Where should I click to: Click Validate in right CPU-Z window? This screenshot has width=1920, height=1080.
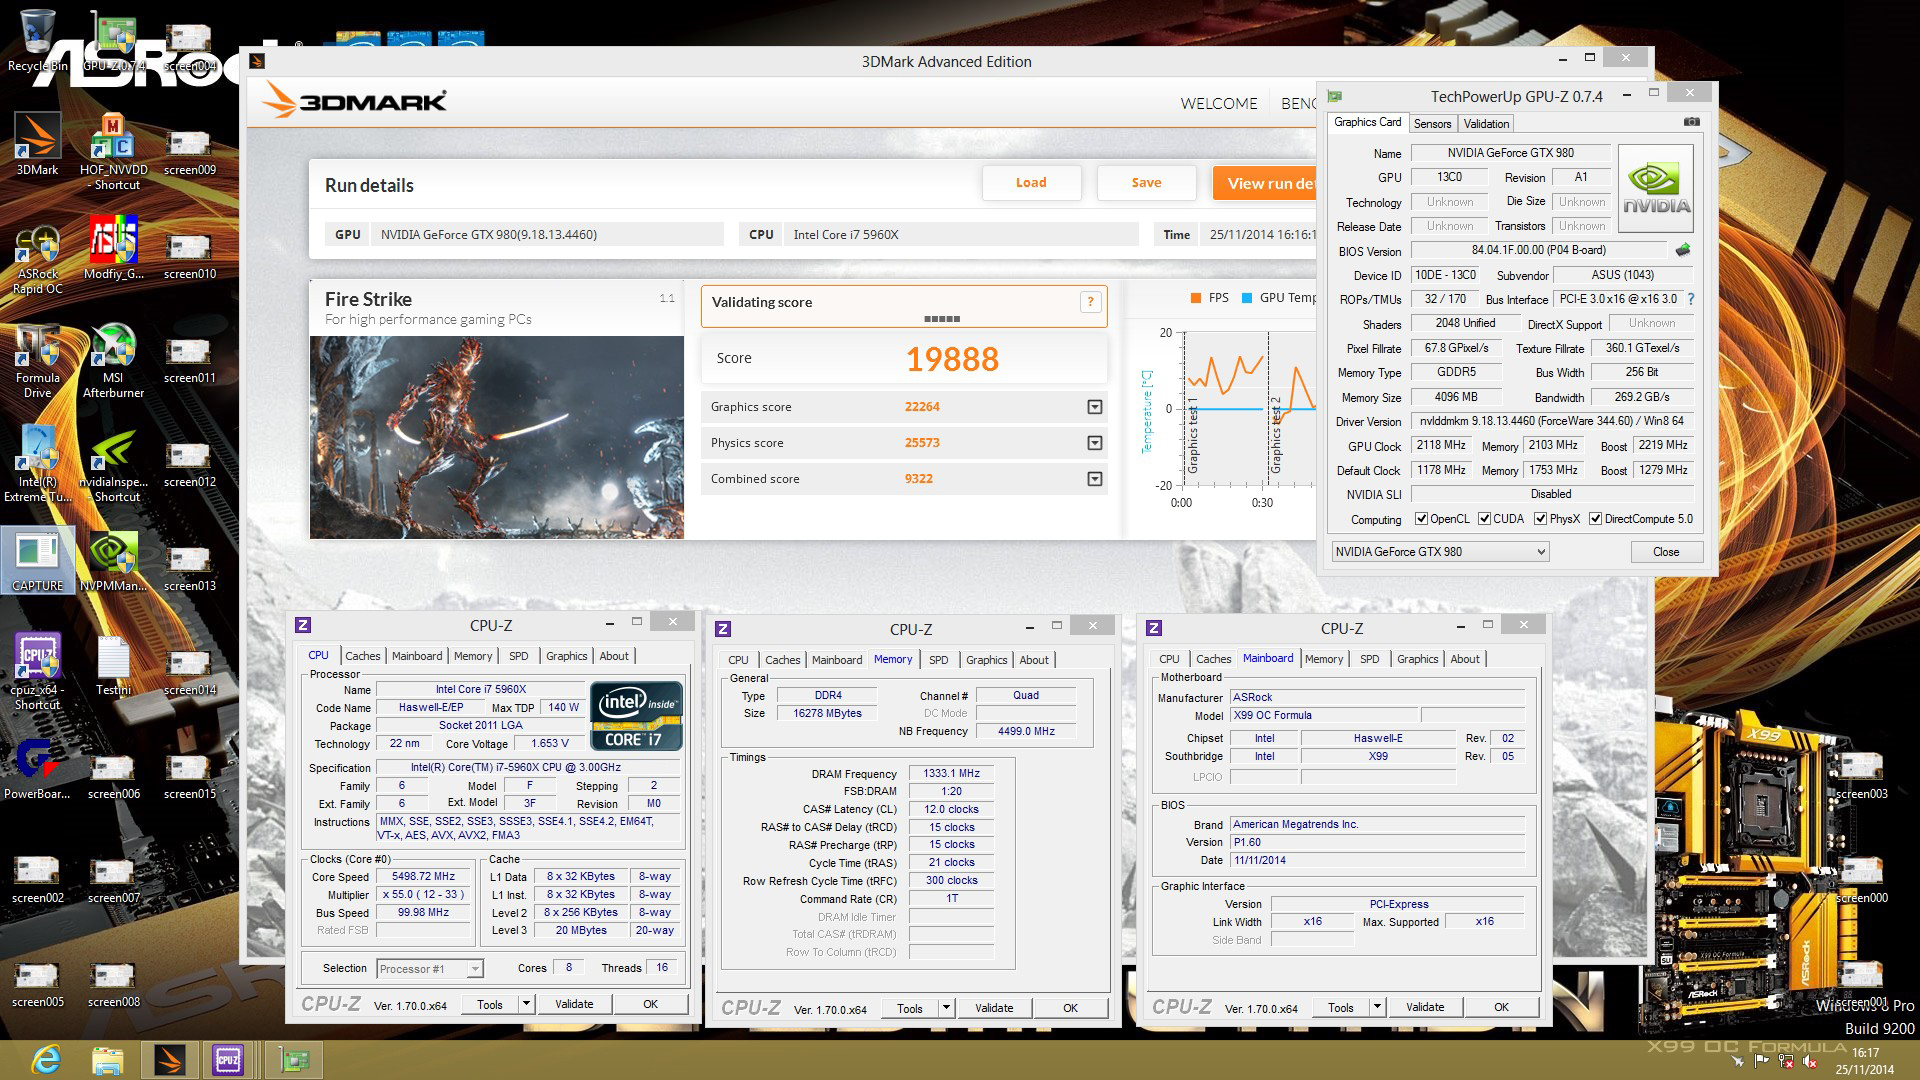[x=1425, y=1007]
